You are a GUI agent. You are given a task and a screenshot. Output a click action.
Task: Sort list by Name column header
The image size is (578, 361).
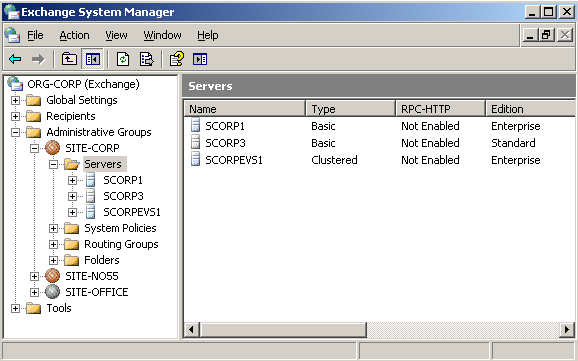(x=245, y=109)
